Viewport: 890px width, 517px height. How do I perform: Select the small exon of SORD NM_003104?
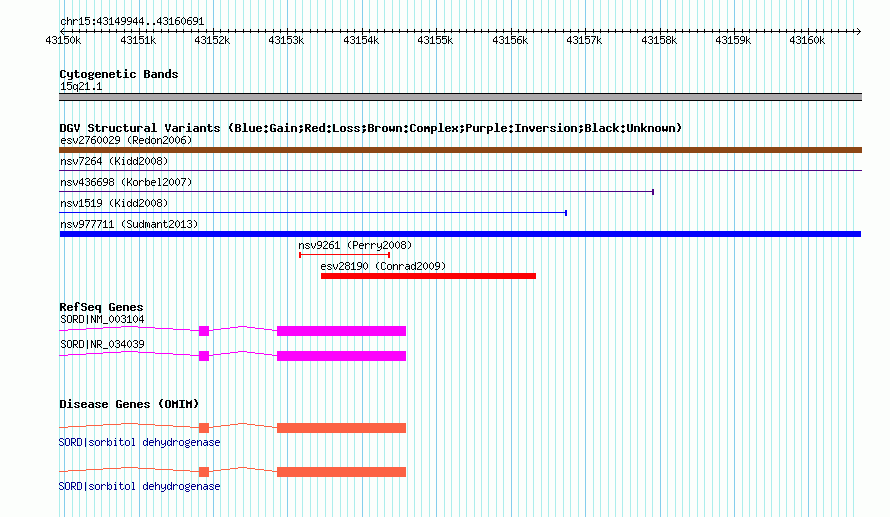[204, 331]
